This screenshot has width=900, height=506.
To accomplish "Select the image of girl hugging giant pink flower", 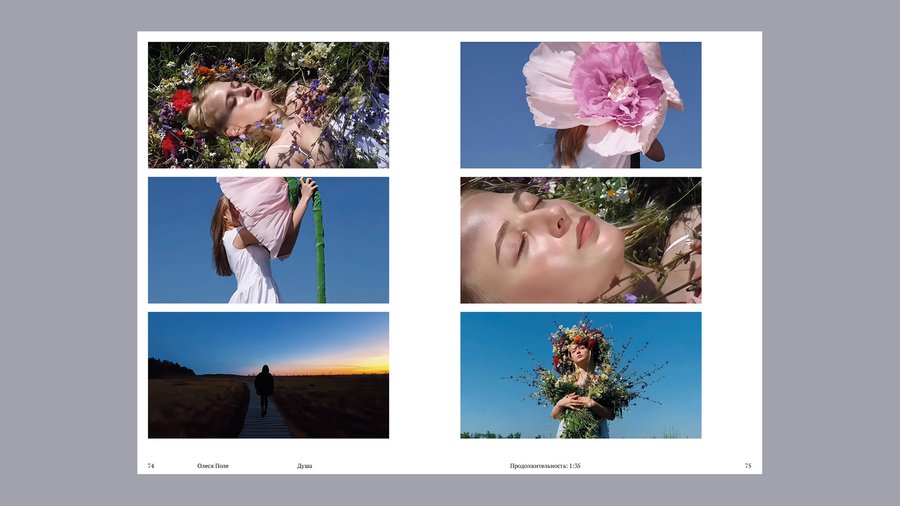I will pos(268,240).
